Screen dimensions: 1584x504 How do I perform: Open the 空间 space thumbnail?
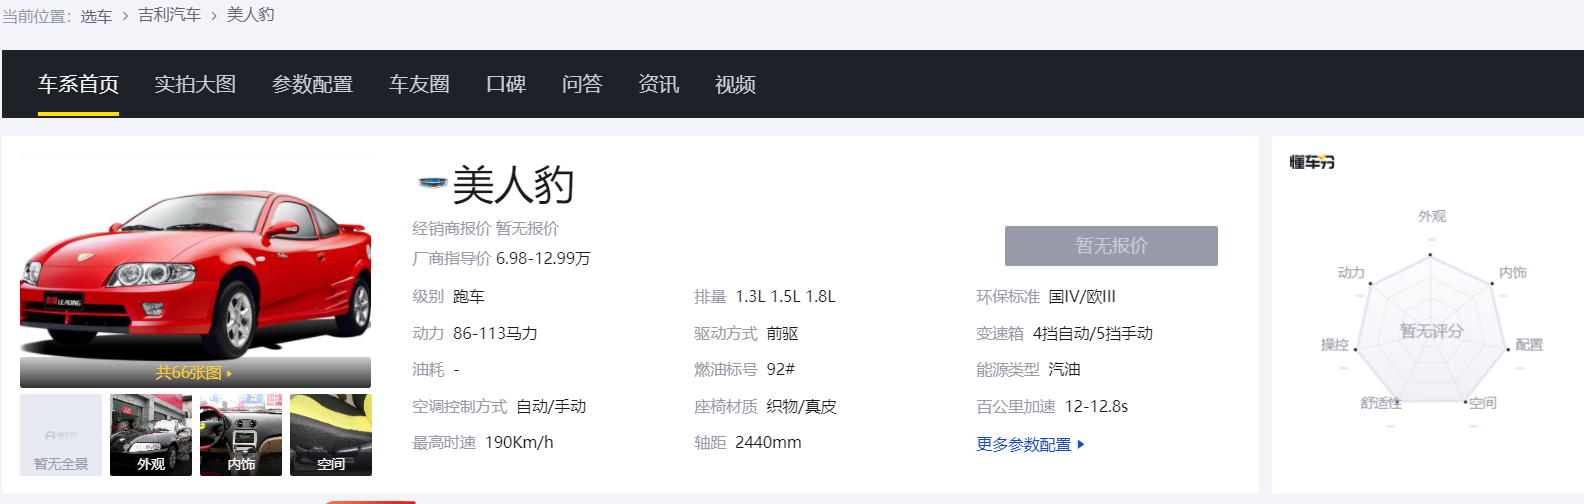(x=331, y=435)
